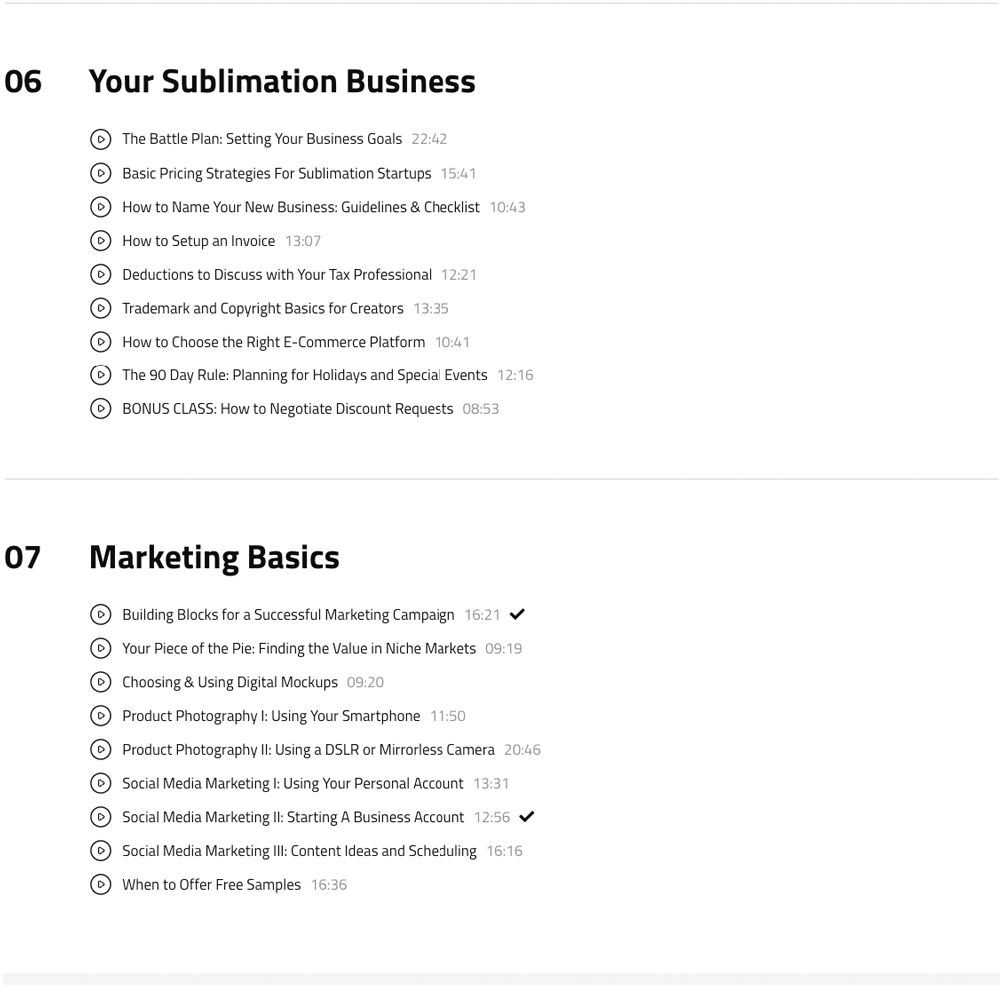
Task: Start playback of How to Setup an Invoice
Action: (x=100, y=240)
